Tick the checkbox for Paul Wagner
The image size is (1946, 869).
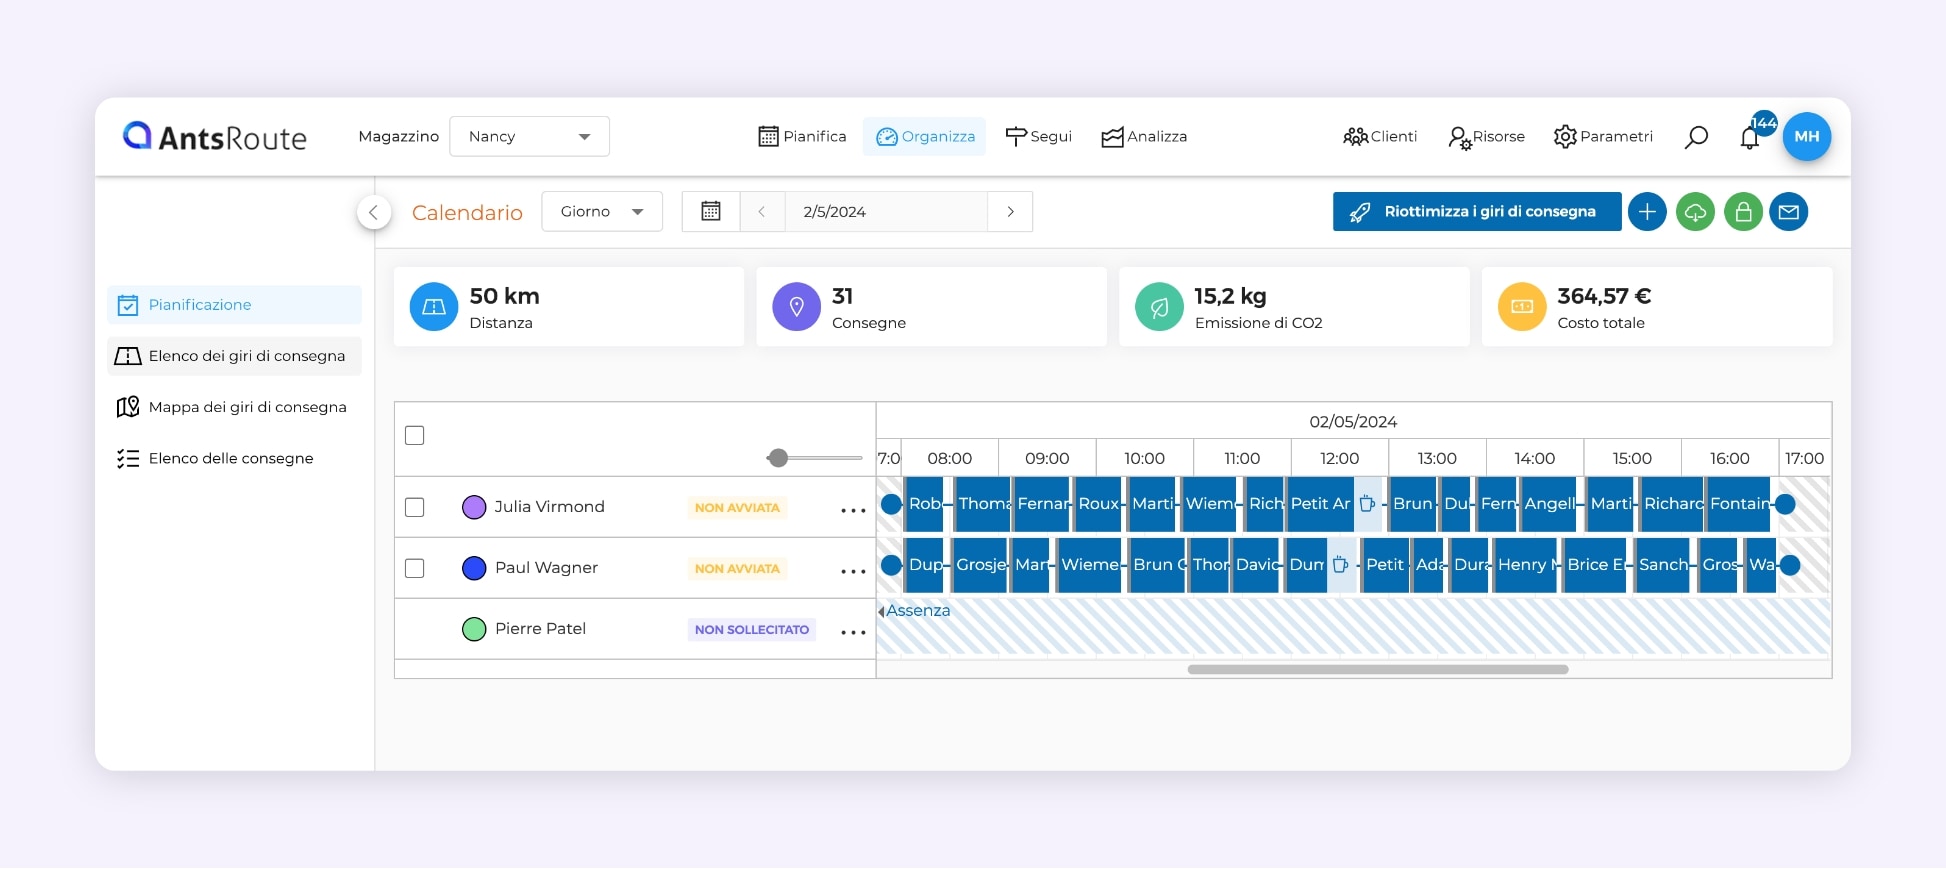[x=415, y=568]
